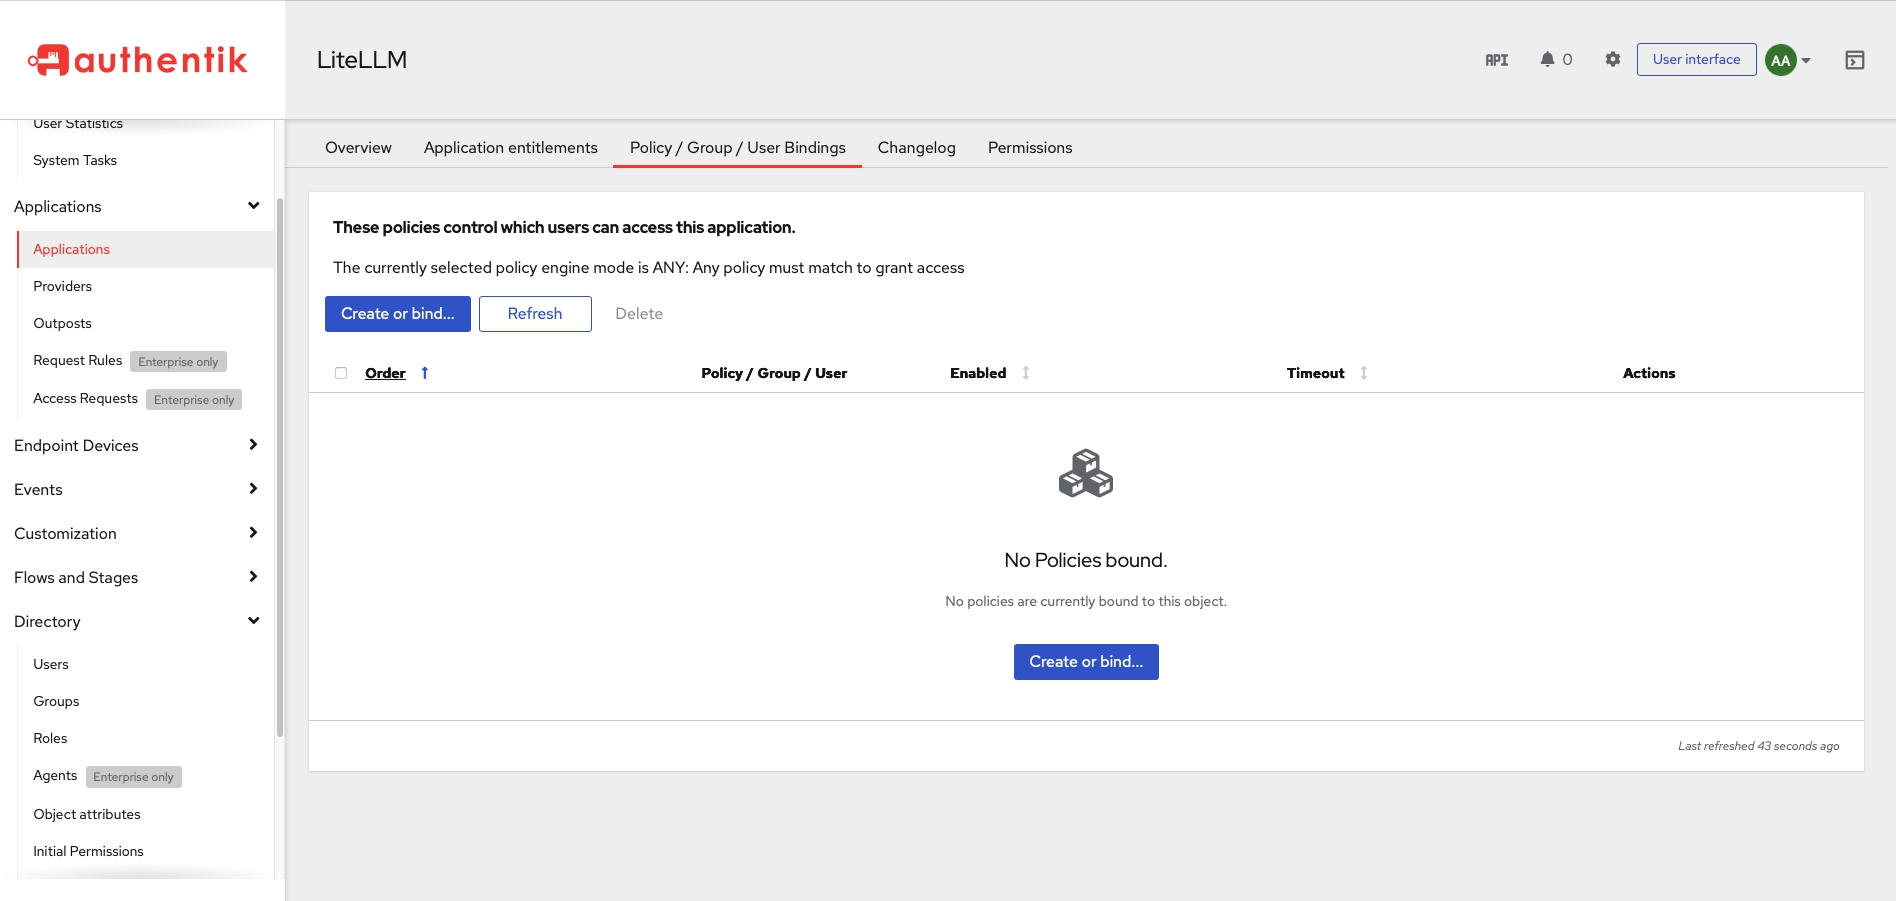Open the API drawer icon
Image resolution: width=1896 pixels, height=901 pixels.
point(1496,60)
